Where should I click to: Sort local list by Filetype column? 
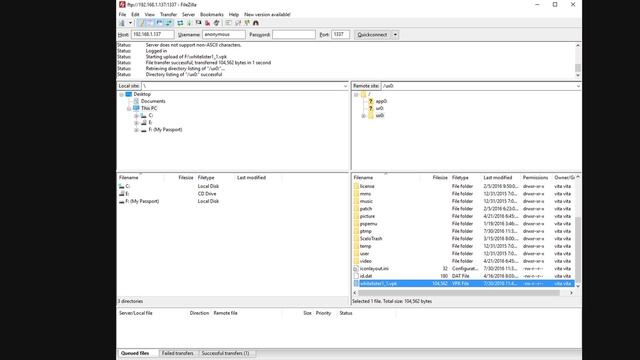coord(206,178)
